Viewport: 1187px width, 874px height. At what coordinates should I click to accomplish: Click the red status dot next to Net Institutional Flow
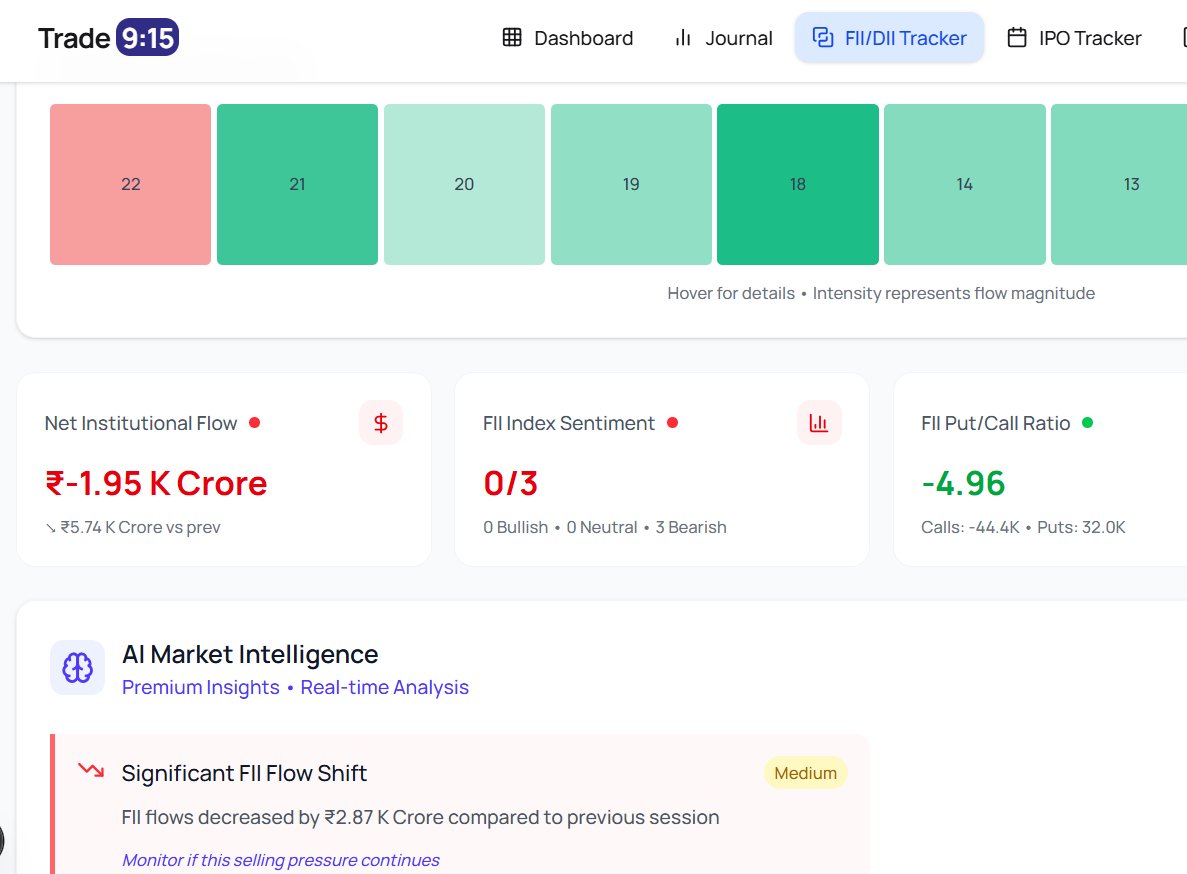[255, 422]
